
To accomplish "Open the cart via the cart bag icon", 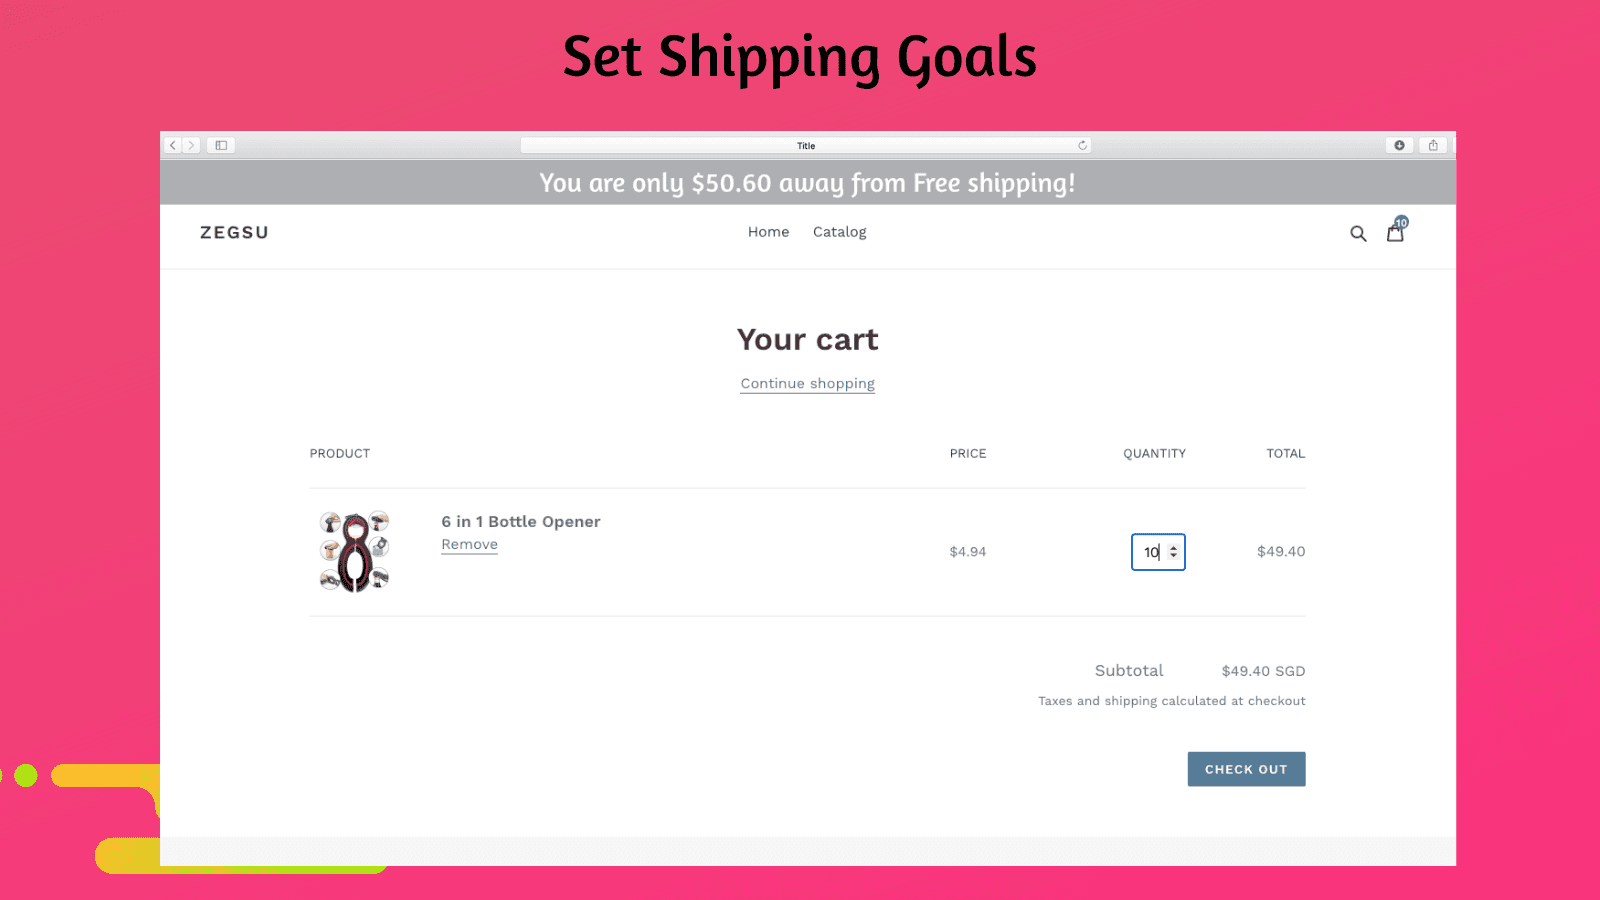I will pyautogui.click(x=1394, y=233).
